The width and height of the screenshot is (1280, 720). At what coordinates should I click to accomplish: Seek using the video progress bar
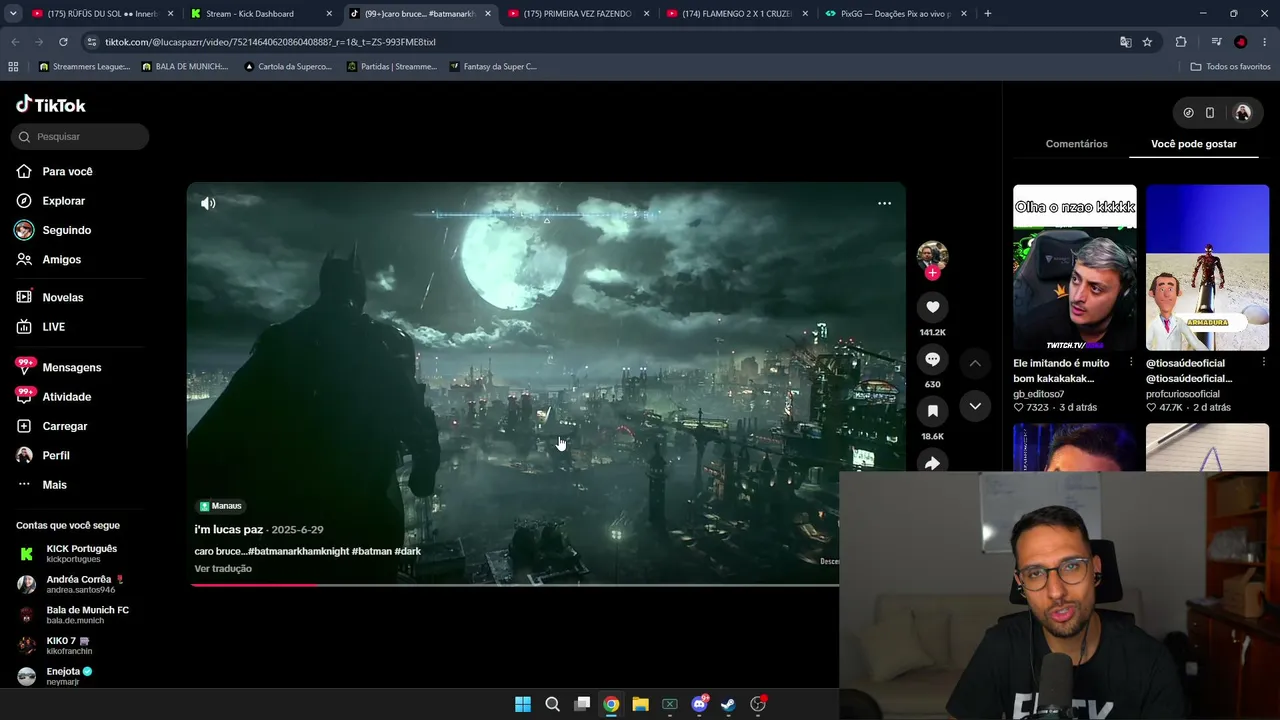point(515,585)
